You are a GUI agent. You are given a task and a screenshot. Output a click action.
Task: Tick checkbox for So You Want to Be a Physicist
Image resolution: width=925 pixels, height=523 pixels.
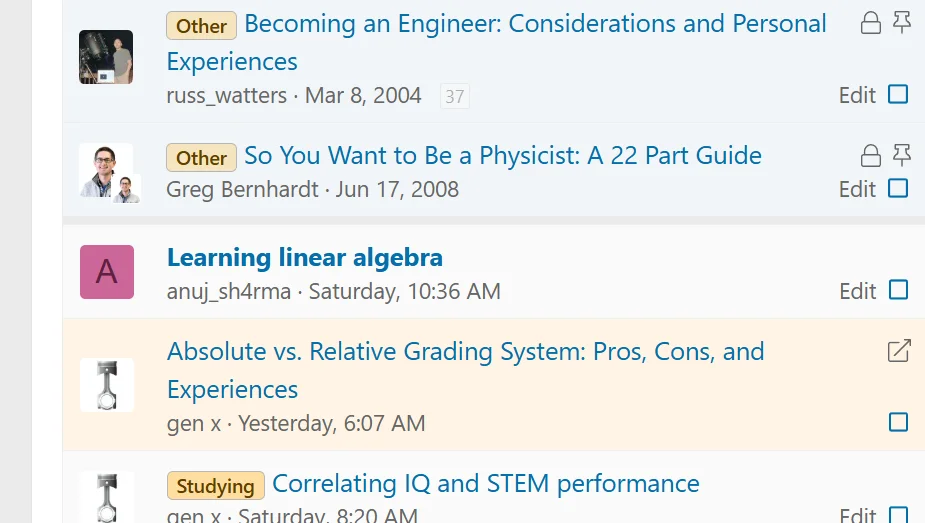coord(898,189)
